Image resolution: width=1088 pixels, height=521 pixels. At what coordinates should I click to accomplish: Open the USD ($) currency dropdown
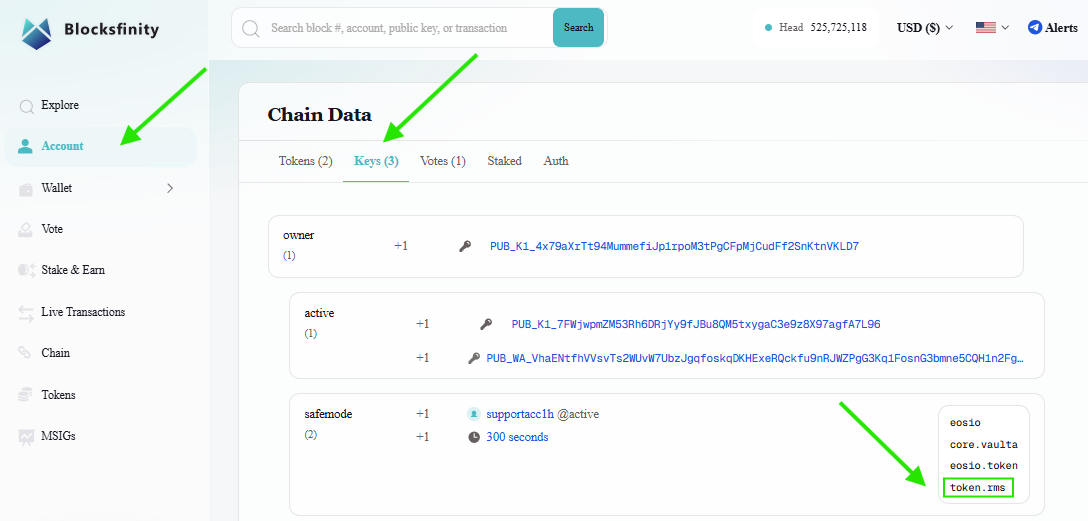tap(925, 28)
